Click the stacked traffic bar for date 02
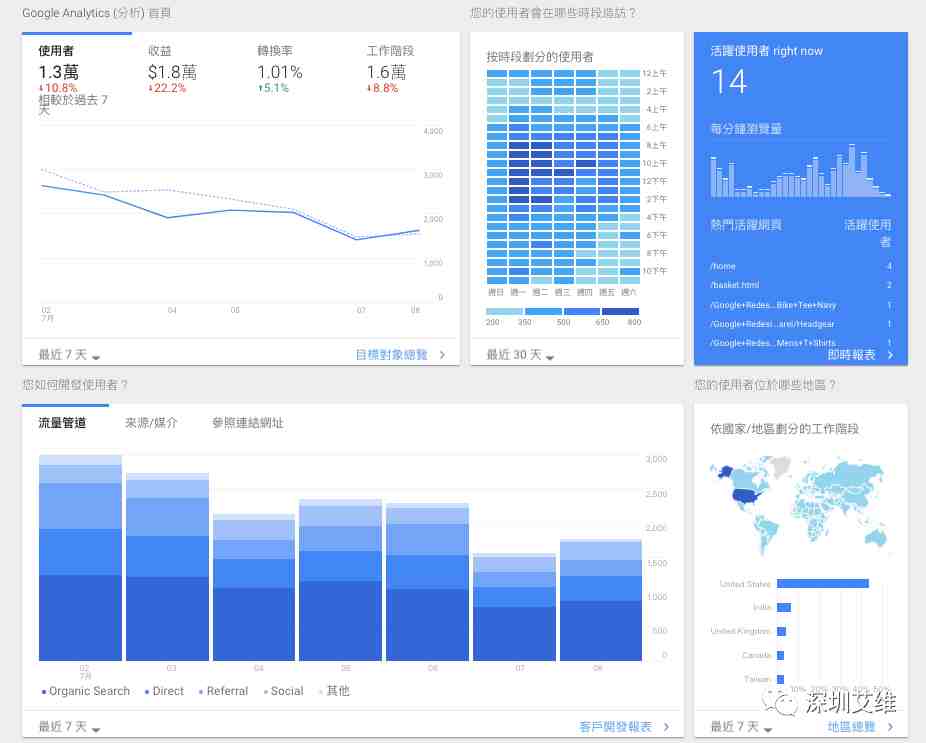The height and width of the screenshot is (743, 926). [x=80, y=558]
